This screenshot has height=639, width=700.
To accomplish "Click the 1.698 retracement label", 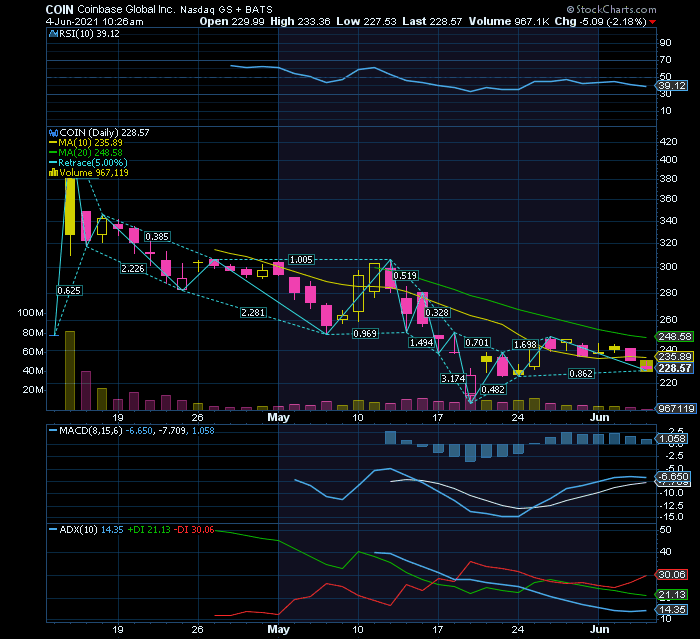I will (x=525, y=344).
